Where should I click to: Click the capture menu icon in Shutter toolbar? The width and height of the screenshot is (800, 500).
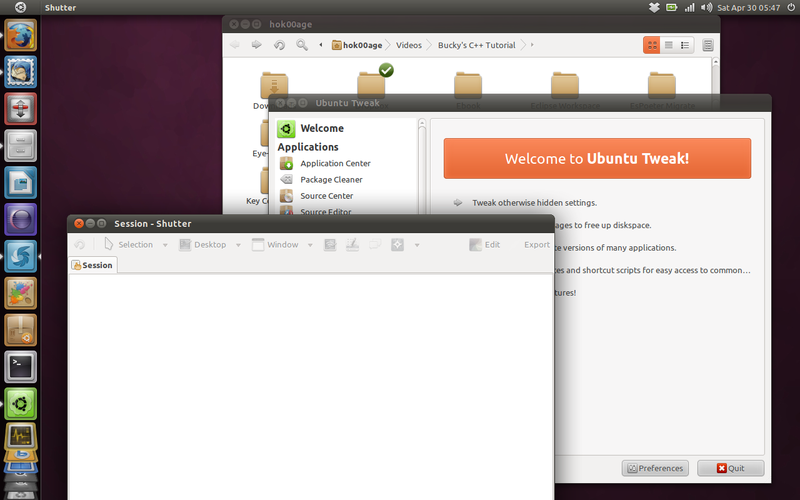point(353,245)
